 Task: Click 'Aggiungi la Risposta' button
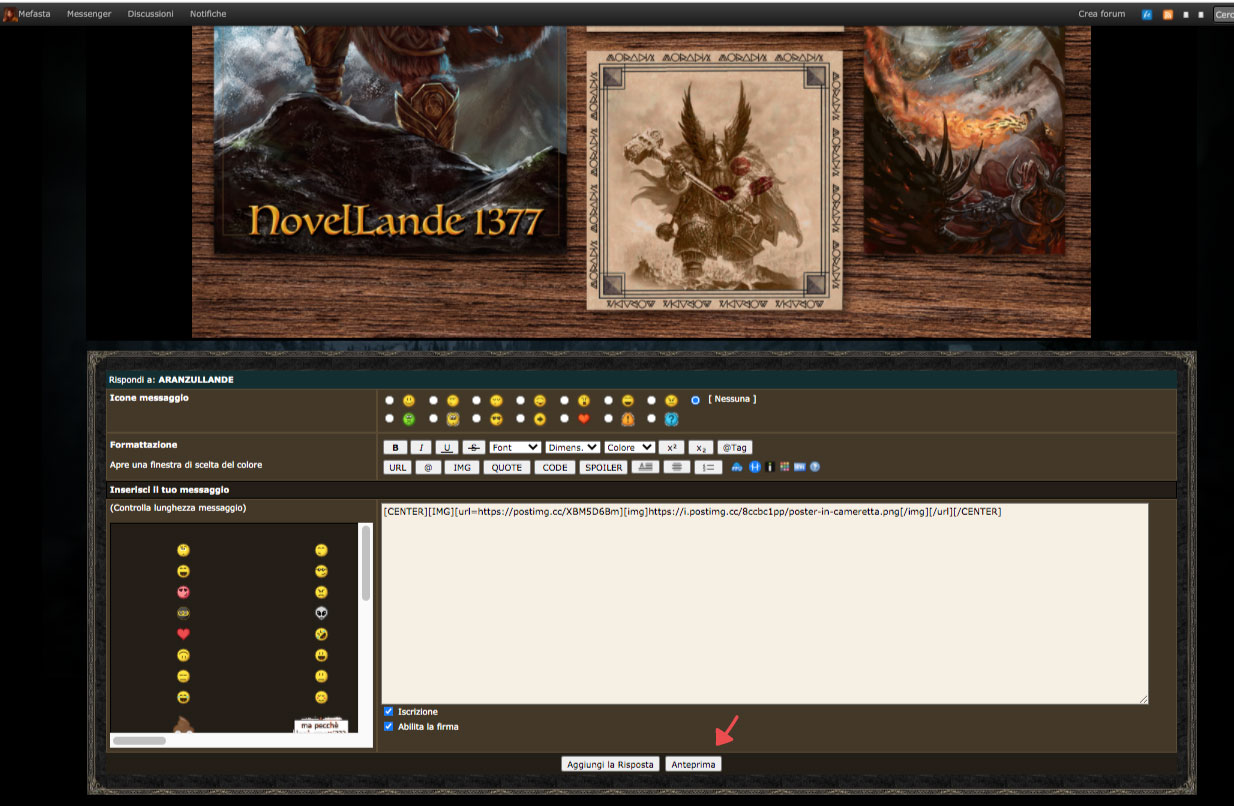click(609, 764)
